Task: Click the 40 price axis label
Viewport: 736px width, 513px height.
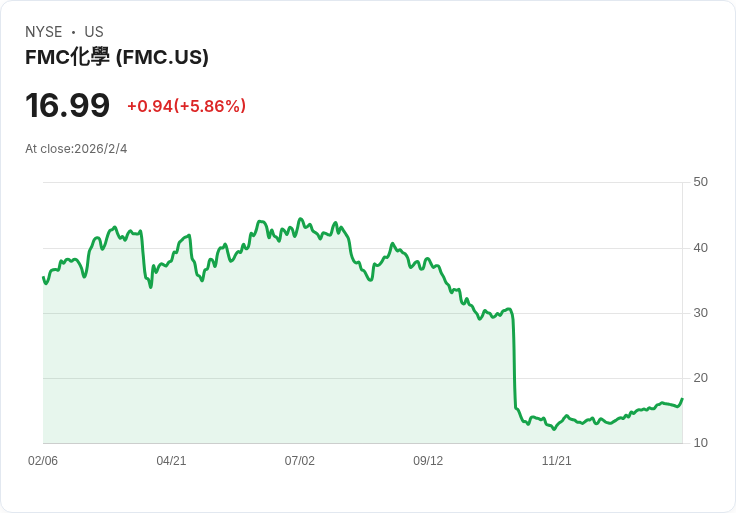Action: [x=700, y=248]
